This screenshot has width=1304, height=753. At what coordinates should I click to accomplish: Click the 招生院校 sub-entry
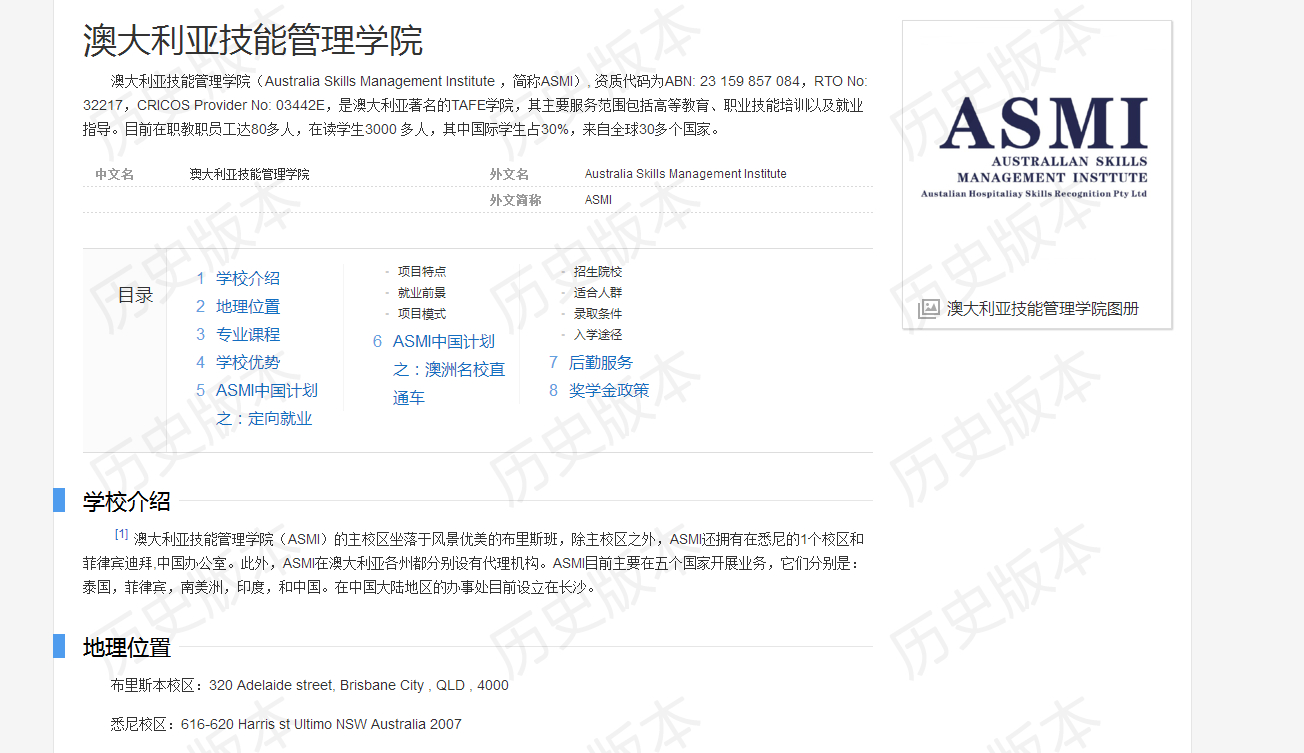click(x=598, y=271)
